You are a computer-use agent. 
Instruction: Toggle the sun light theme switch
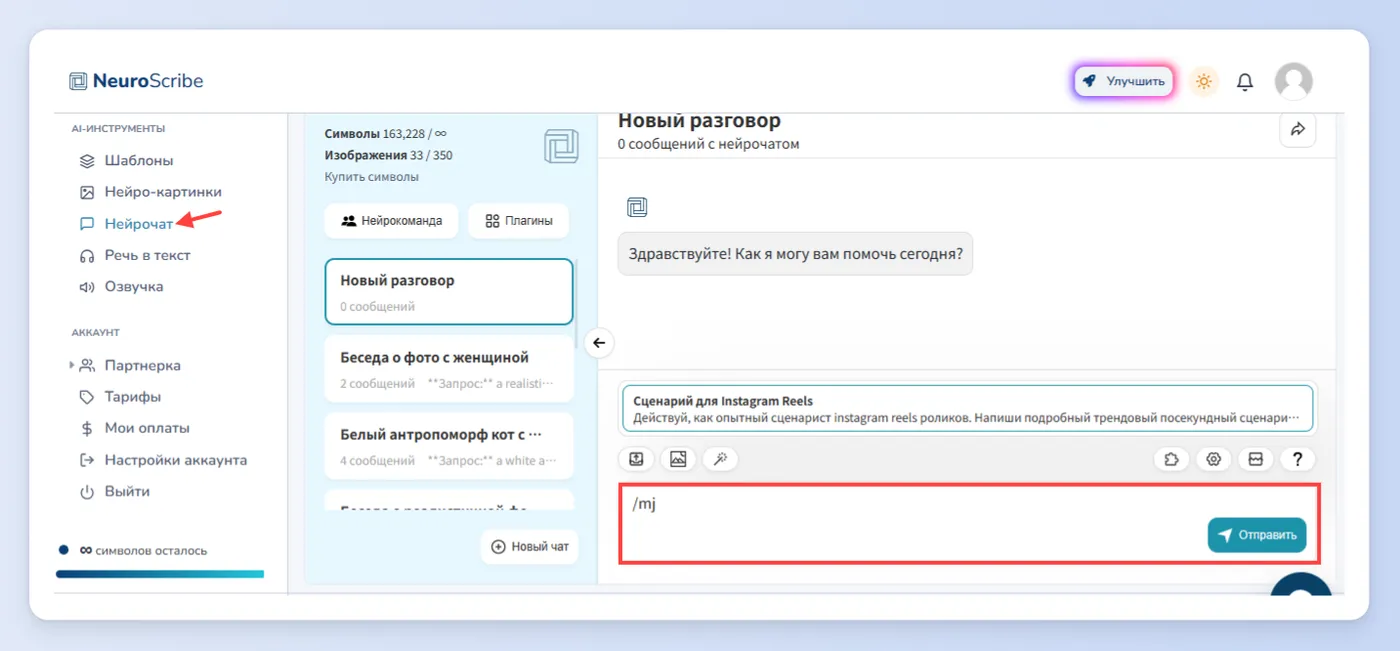point(1204,82)
